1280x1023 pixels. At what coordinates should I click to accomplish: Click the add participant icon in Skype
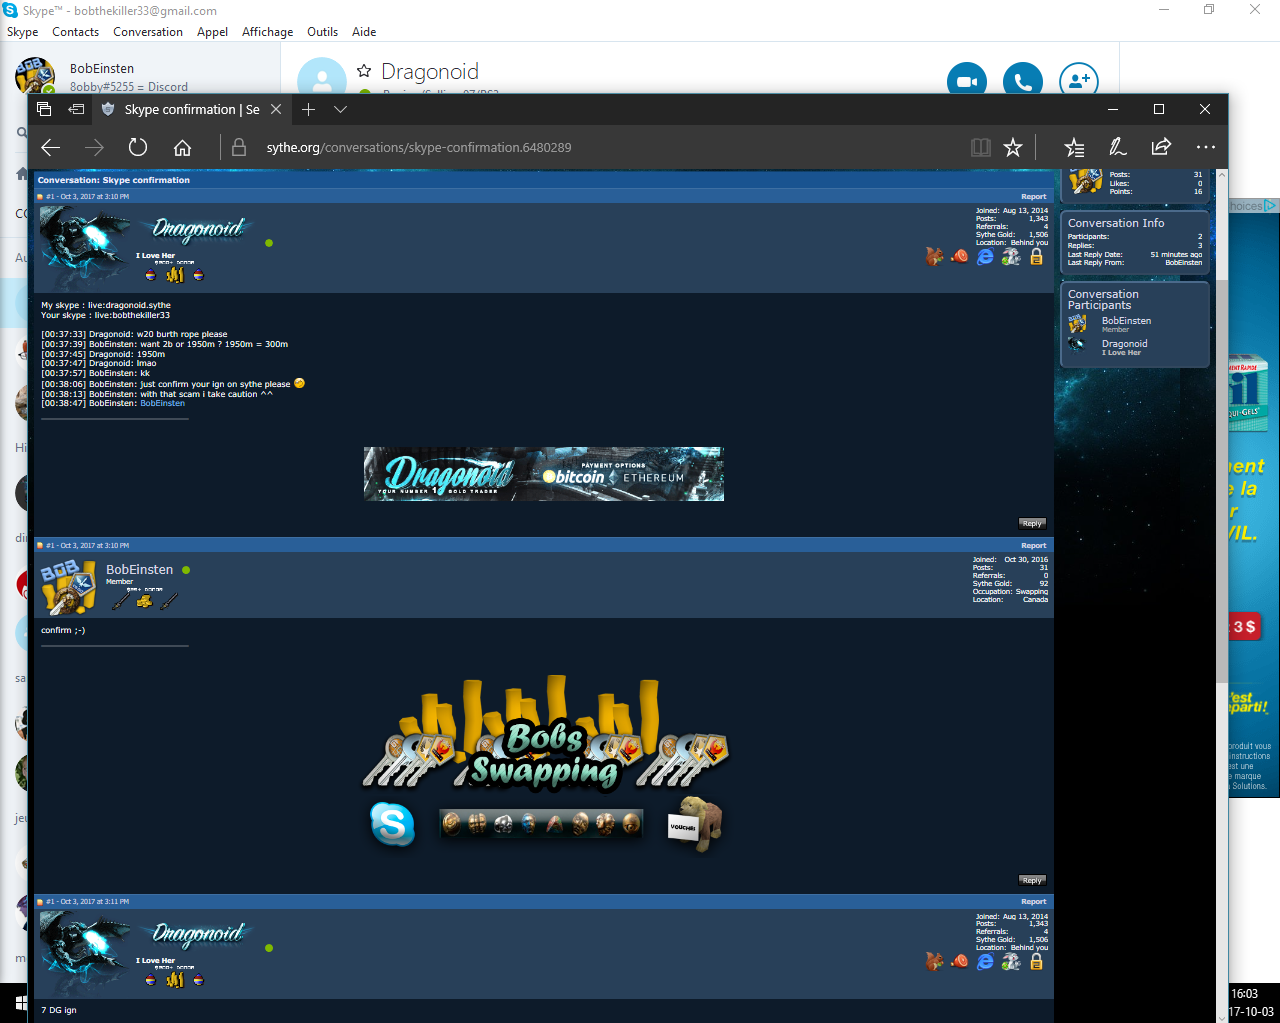tap(1079, 80)
